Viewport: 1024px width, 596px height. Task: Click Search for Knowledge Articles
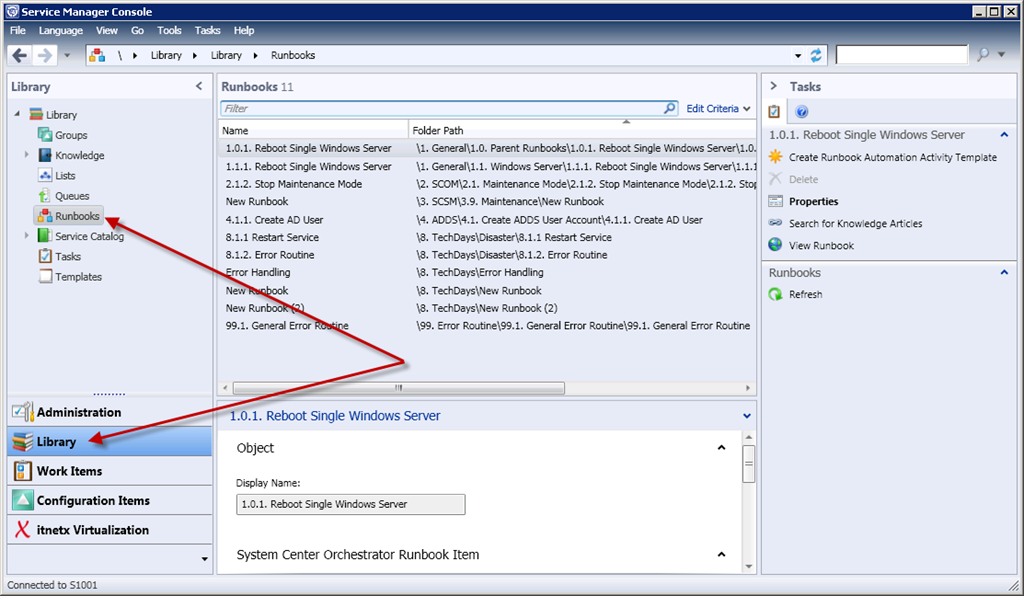point(855,223)
